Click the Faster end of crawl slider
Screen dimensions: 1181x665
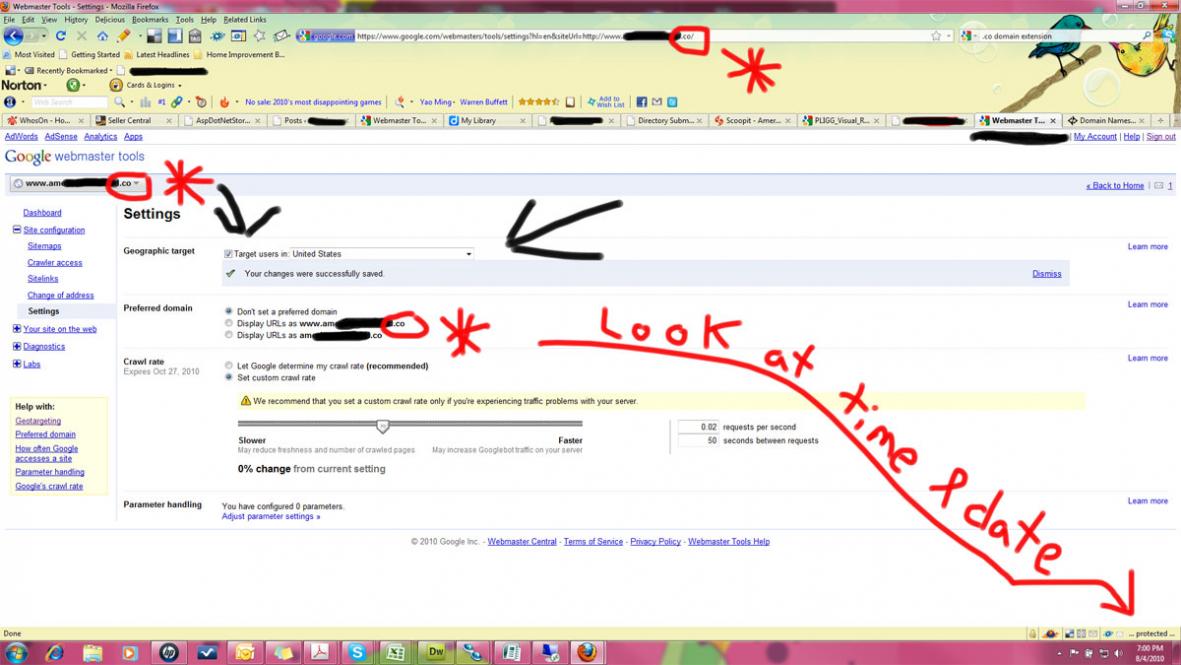570,441
